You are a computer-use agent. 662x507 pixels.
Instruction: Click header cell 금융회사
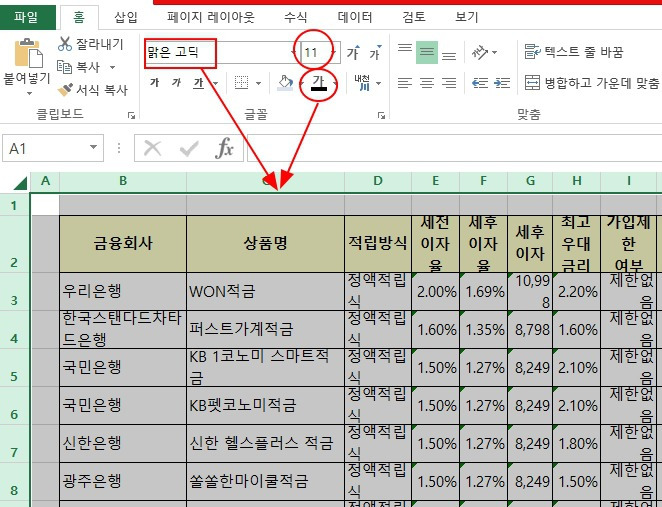click(123, 244)
